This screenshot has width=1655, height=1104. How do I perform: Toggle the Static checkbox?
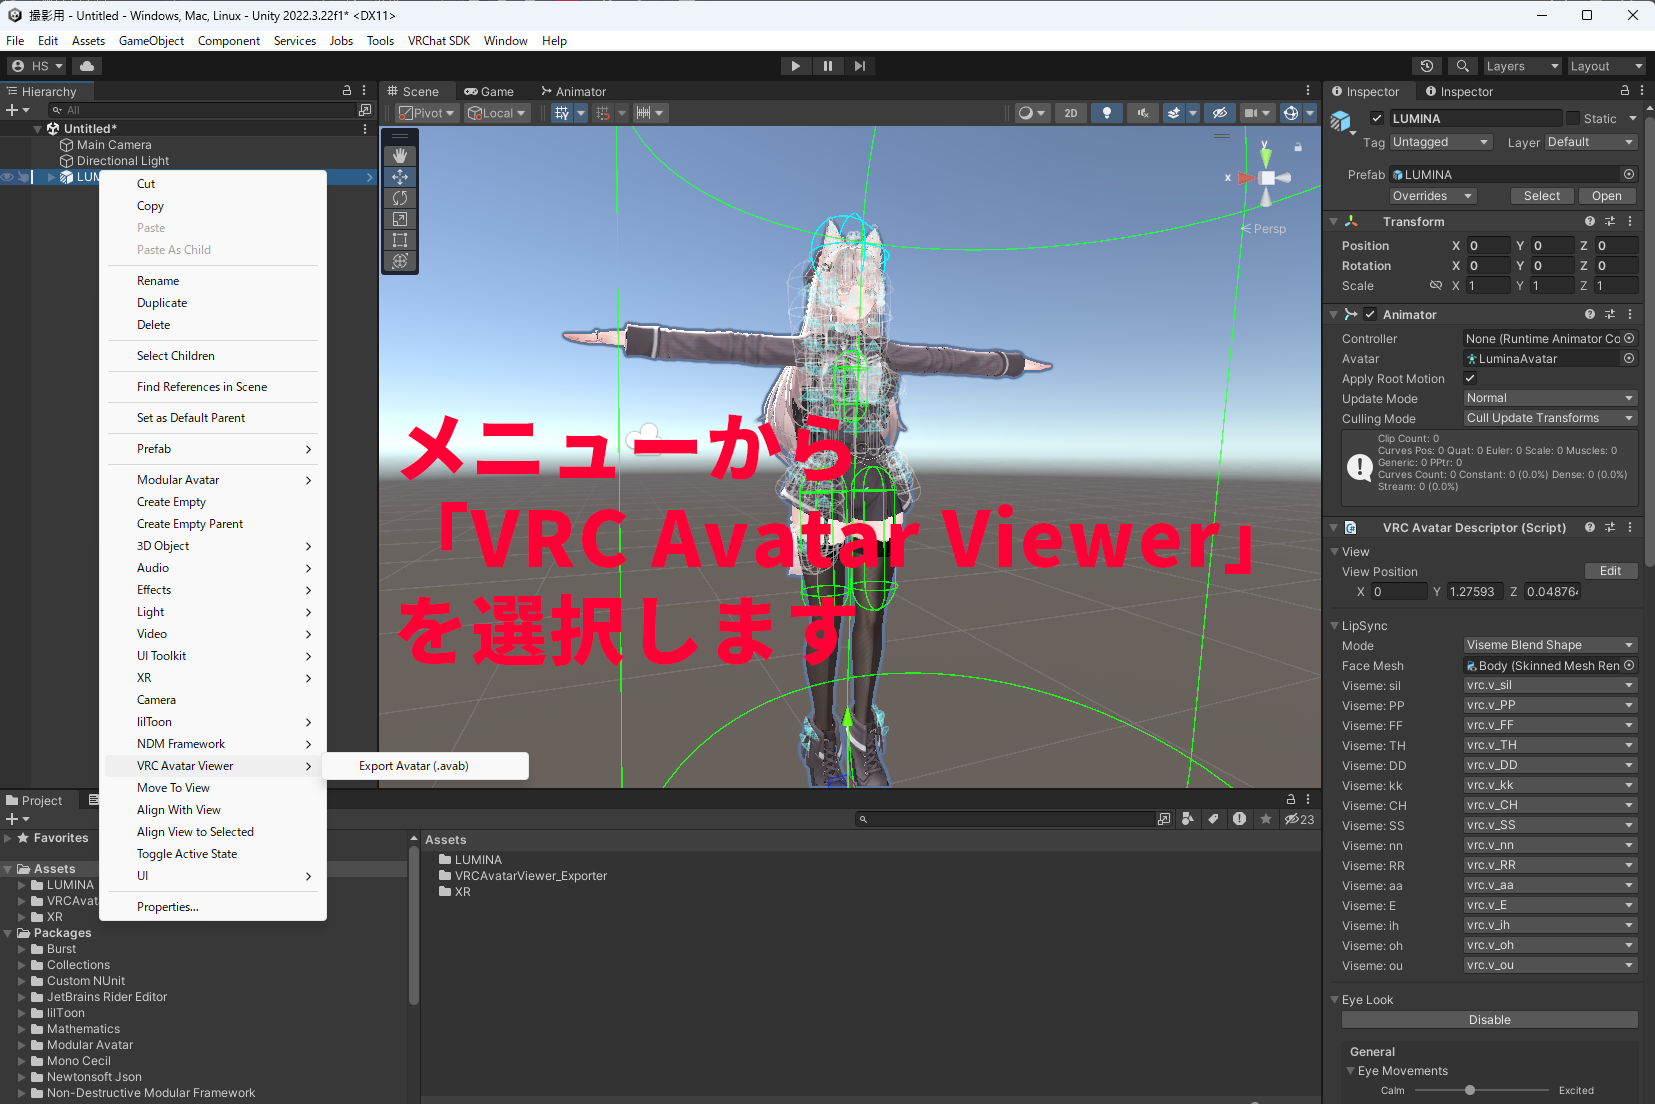pos(1573,118)
